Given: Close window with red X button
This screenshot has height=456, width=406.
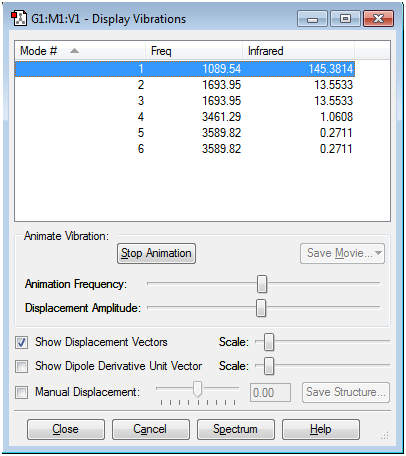Looking at the screenshot, I should (378, 19).
